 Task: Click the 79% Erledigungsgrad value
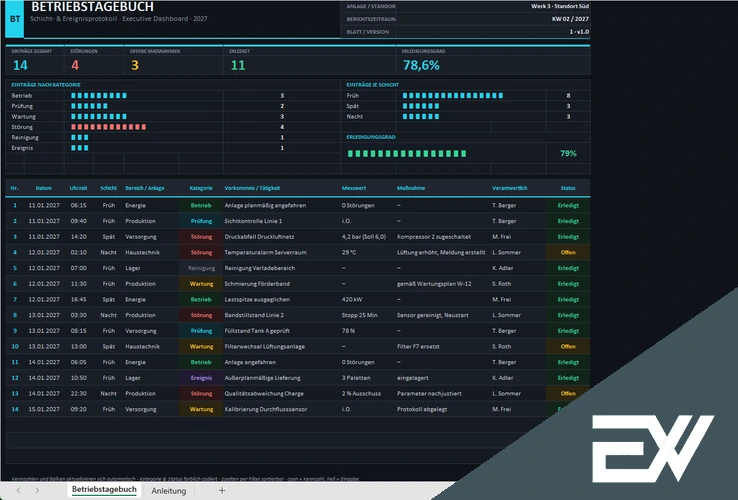click(568, 153)
